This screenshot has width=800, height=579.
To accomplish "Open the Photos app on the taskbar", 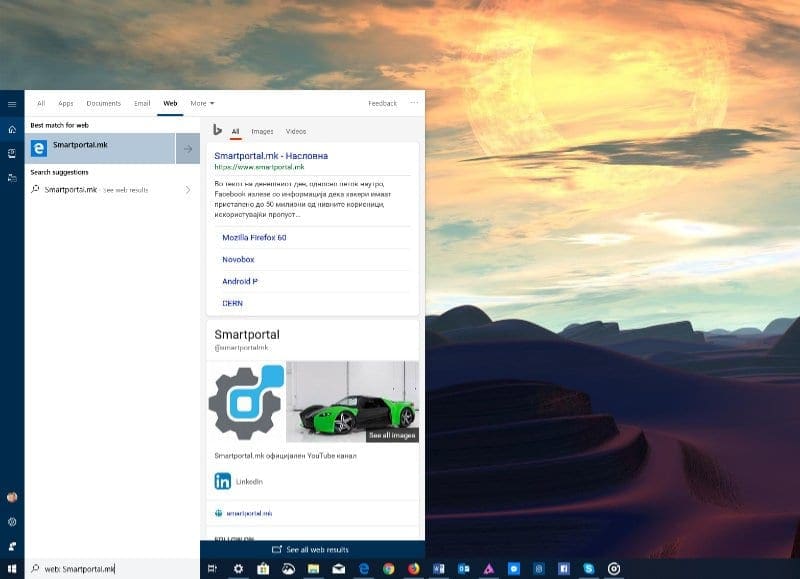I will click(x=288, y=569).
